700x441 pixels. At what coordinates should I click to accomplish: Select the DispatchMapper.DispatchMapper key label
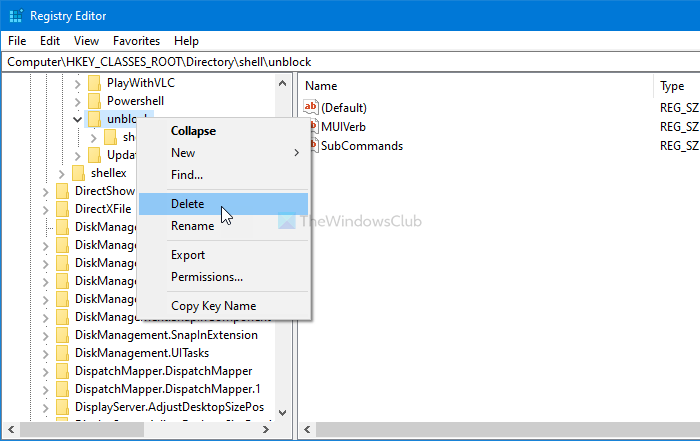pos(163,371)
